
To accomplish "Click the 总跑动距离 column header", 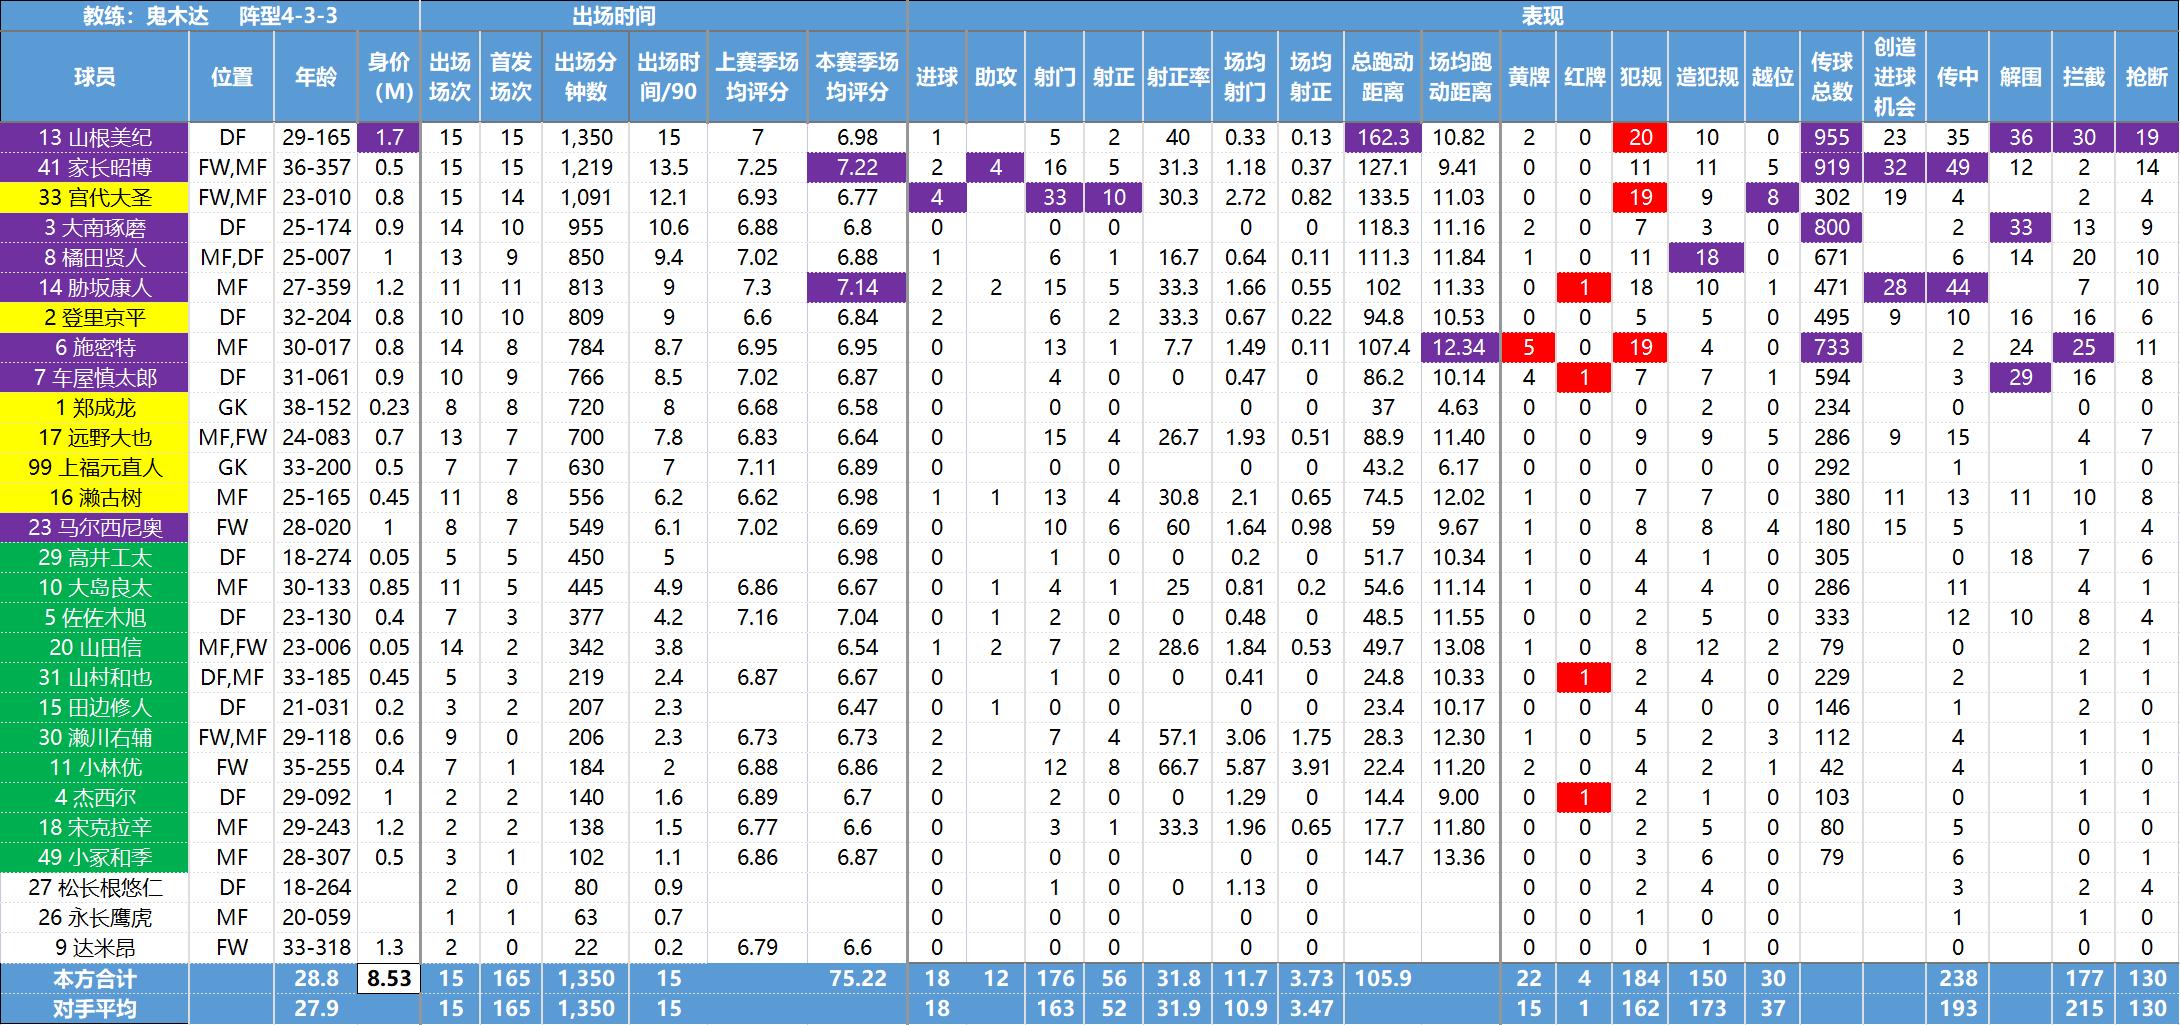I will coord(1383,77).
